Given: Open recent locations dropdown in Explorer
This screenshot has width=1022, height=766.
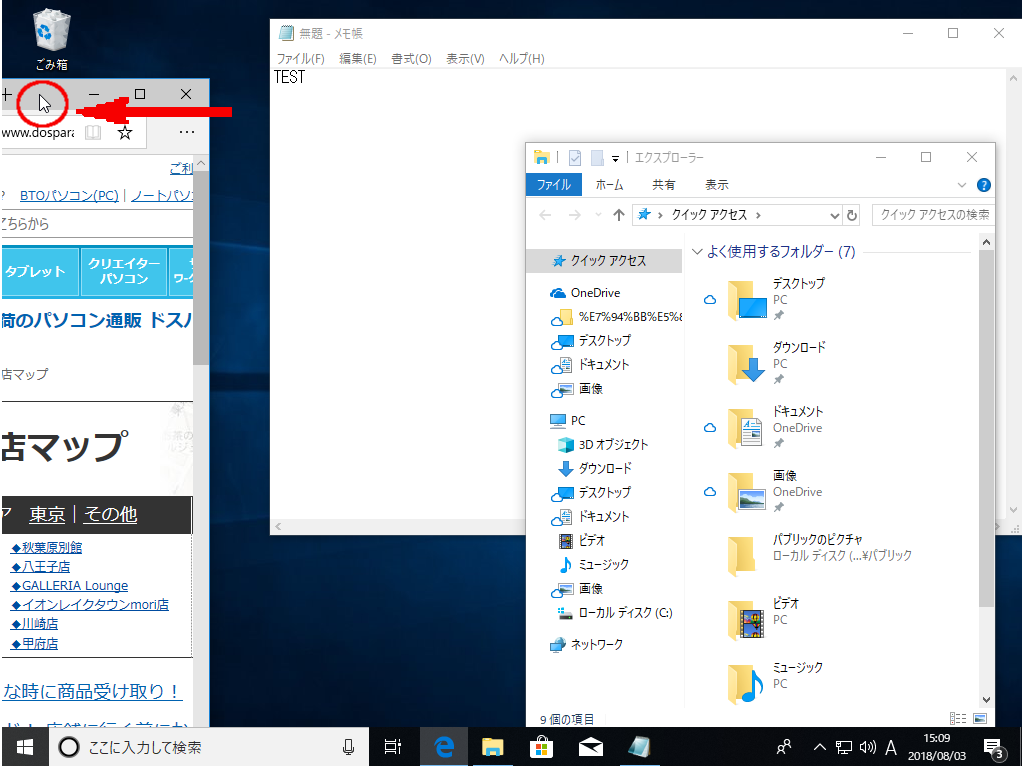Looking at the screenshot, I should [598, 215].
